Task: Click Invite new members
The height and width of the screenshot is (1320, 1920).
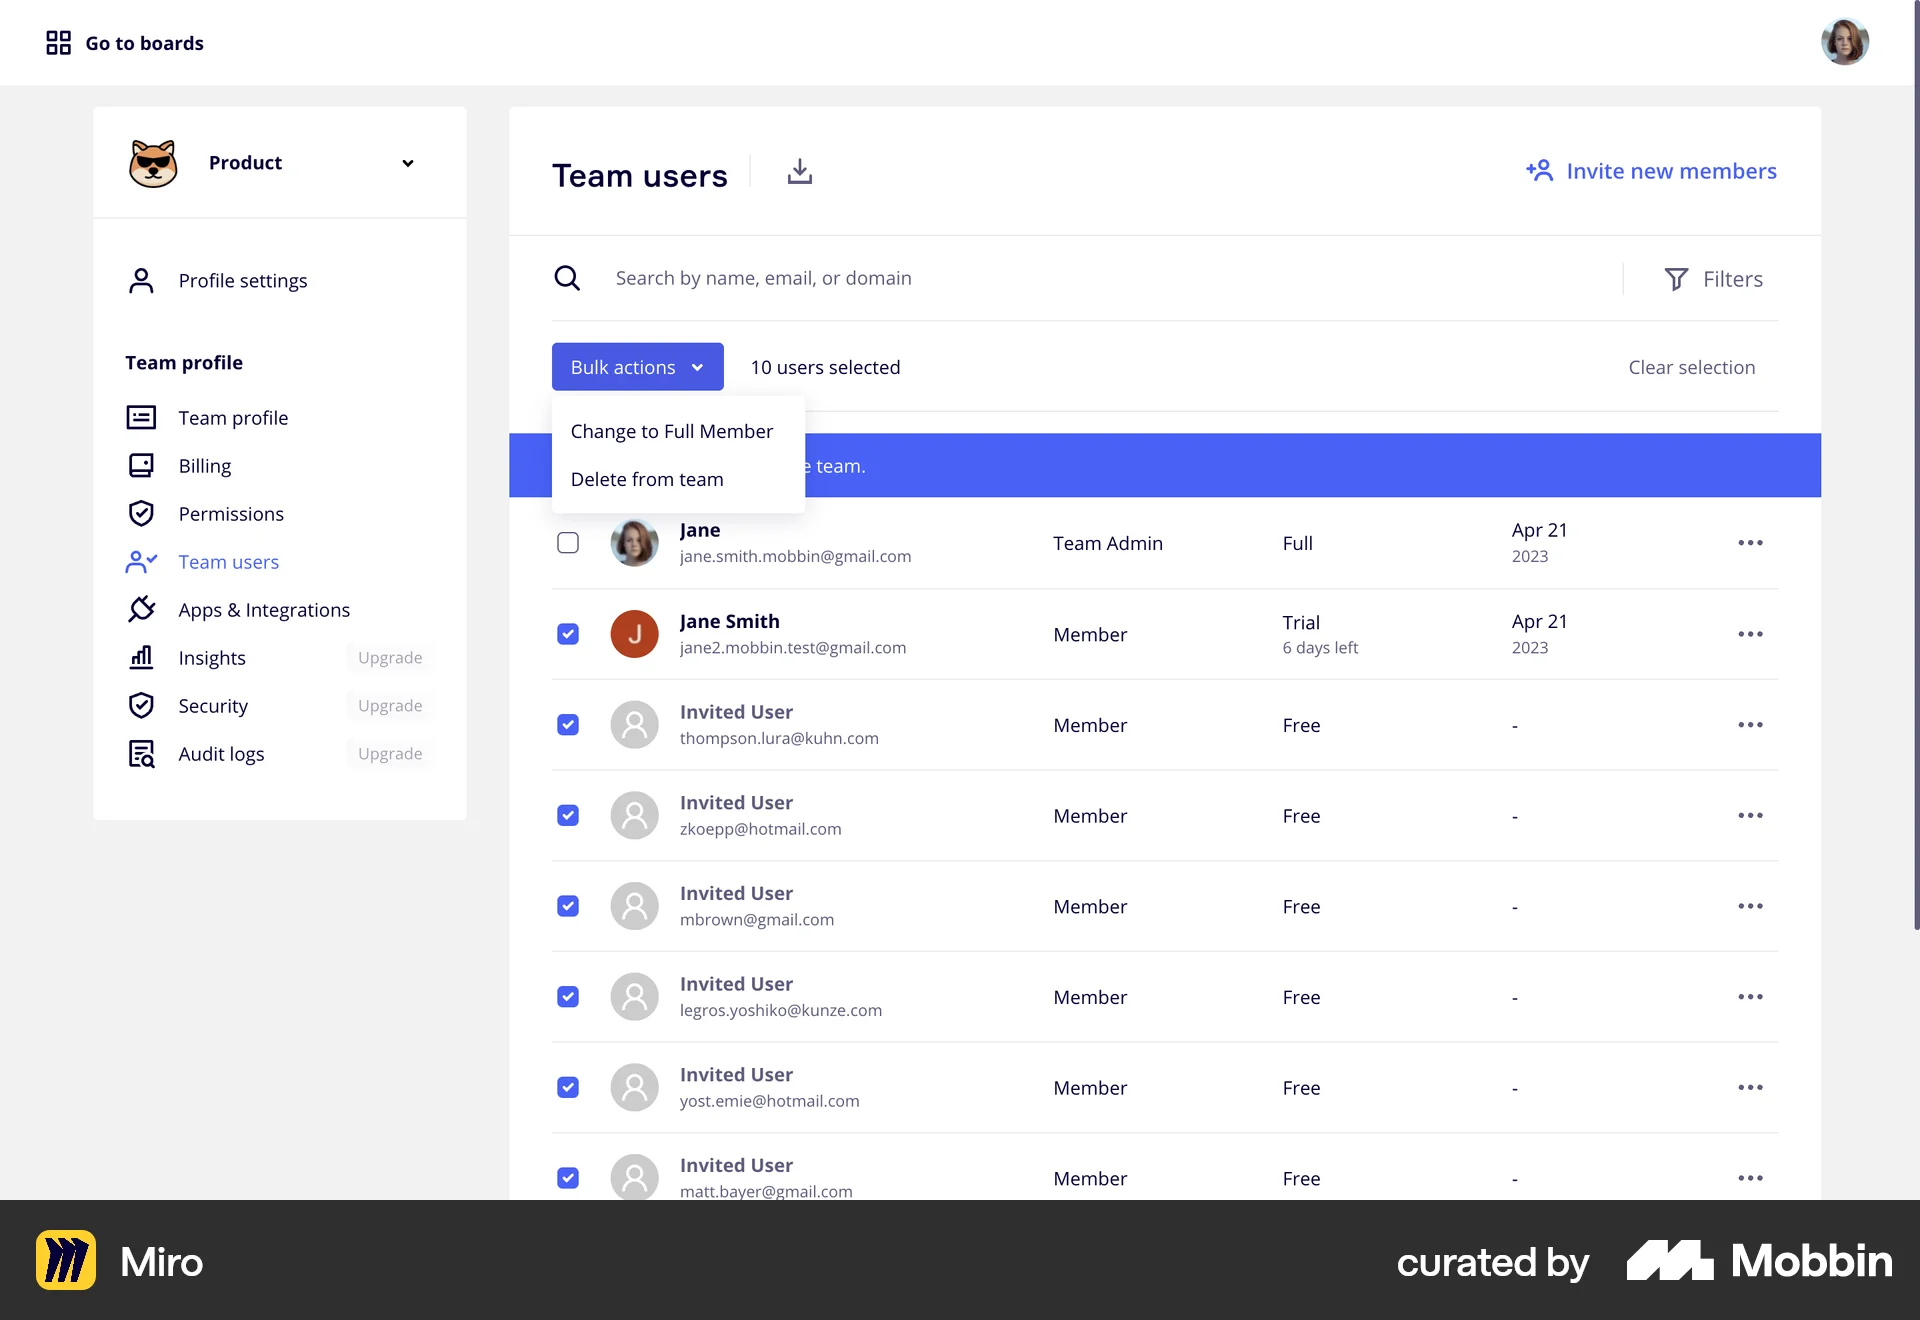Action: 1671,171
